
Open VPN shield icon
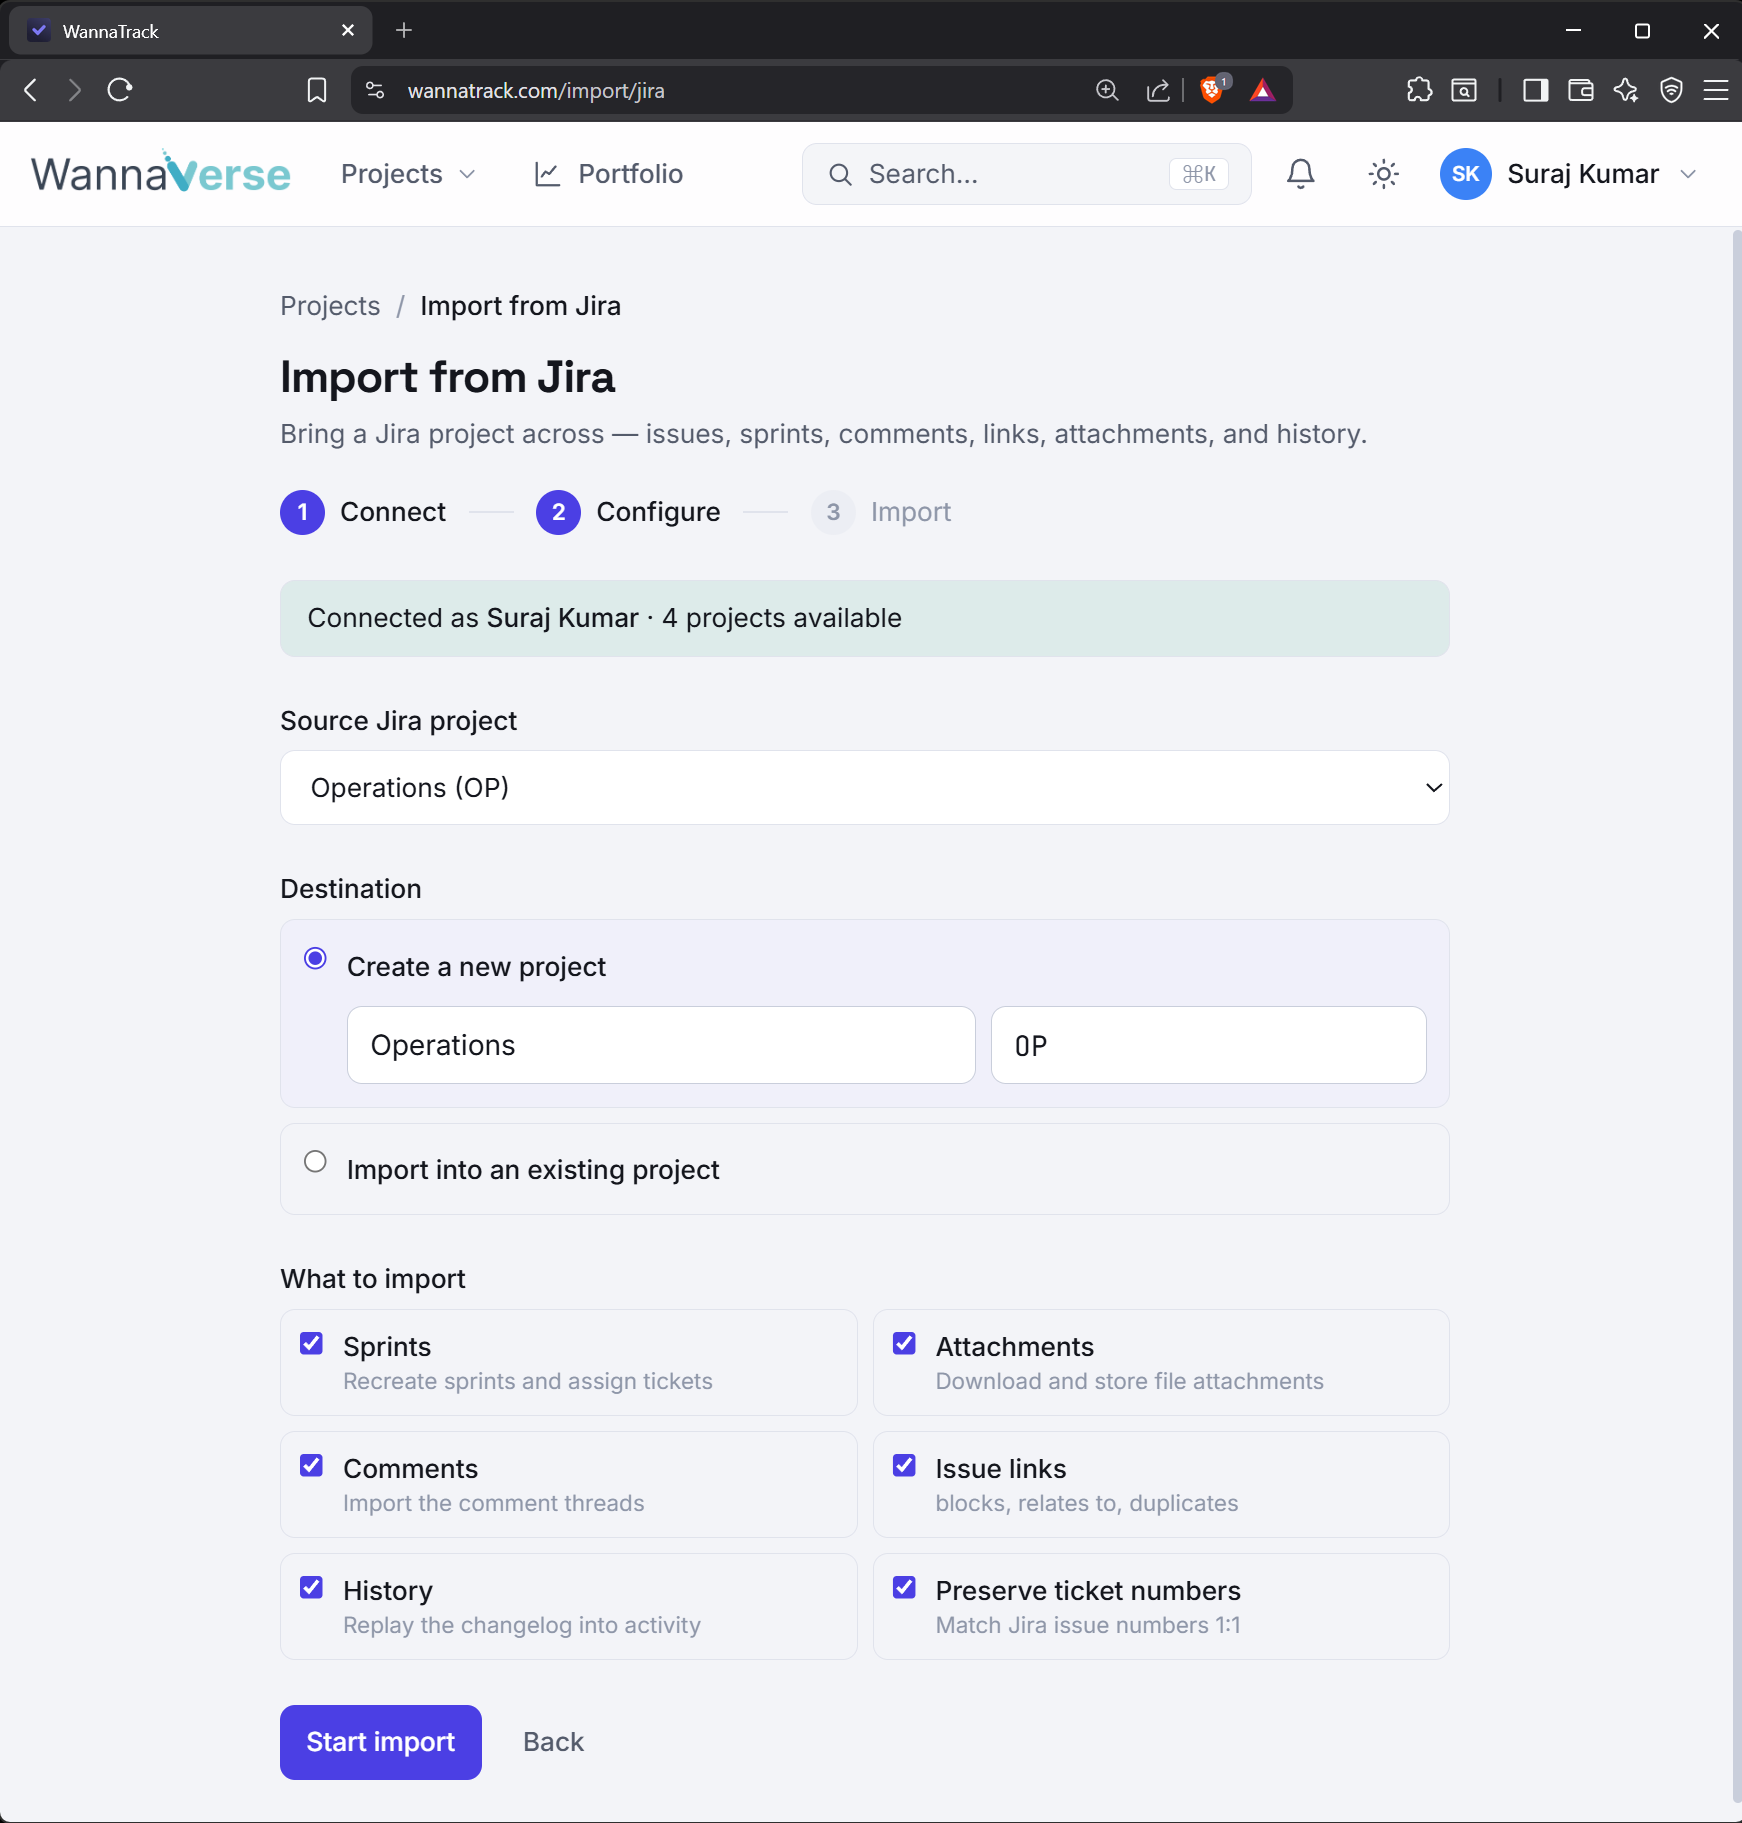[x=1671, y=90]
